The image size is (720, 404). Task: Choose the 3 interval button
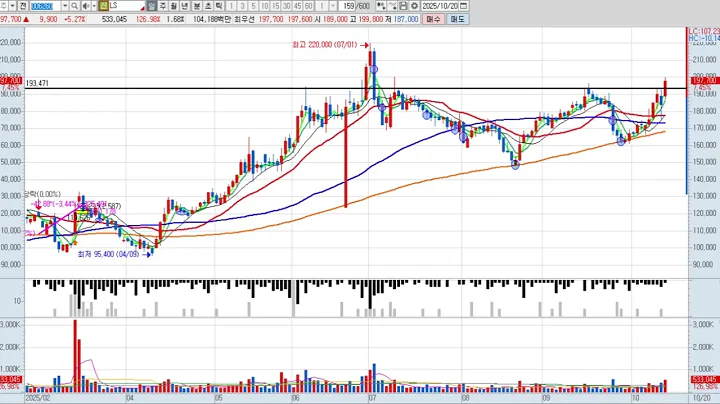tap(242, 6)
